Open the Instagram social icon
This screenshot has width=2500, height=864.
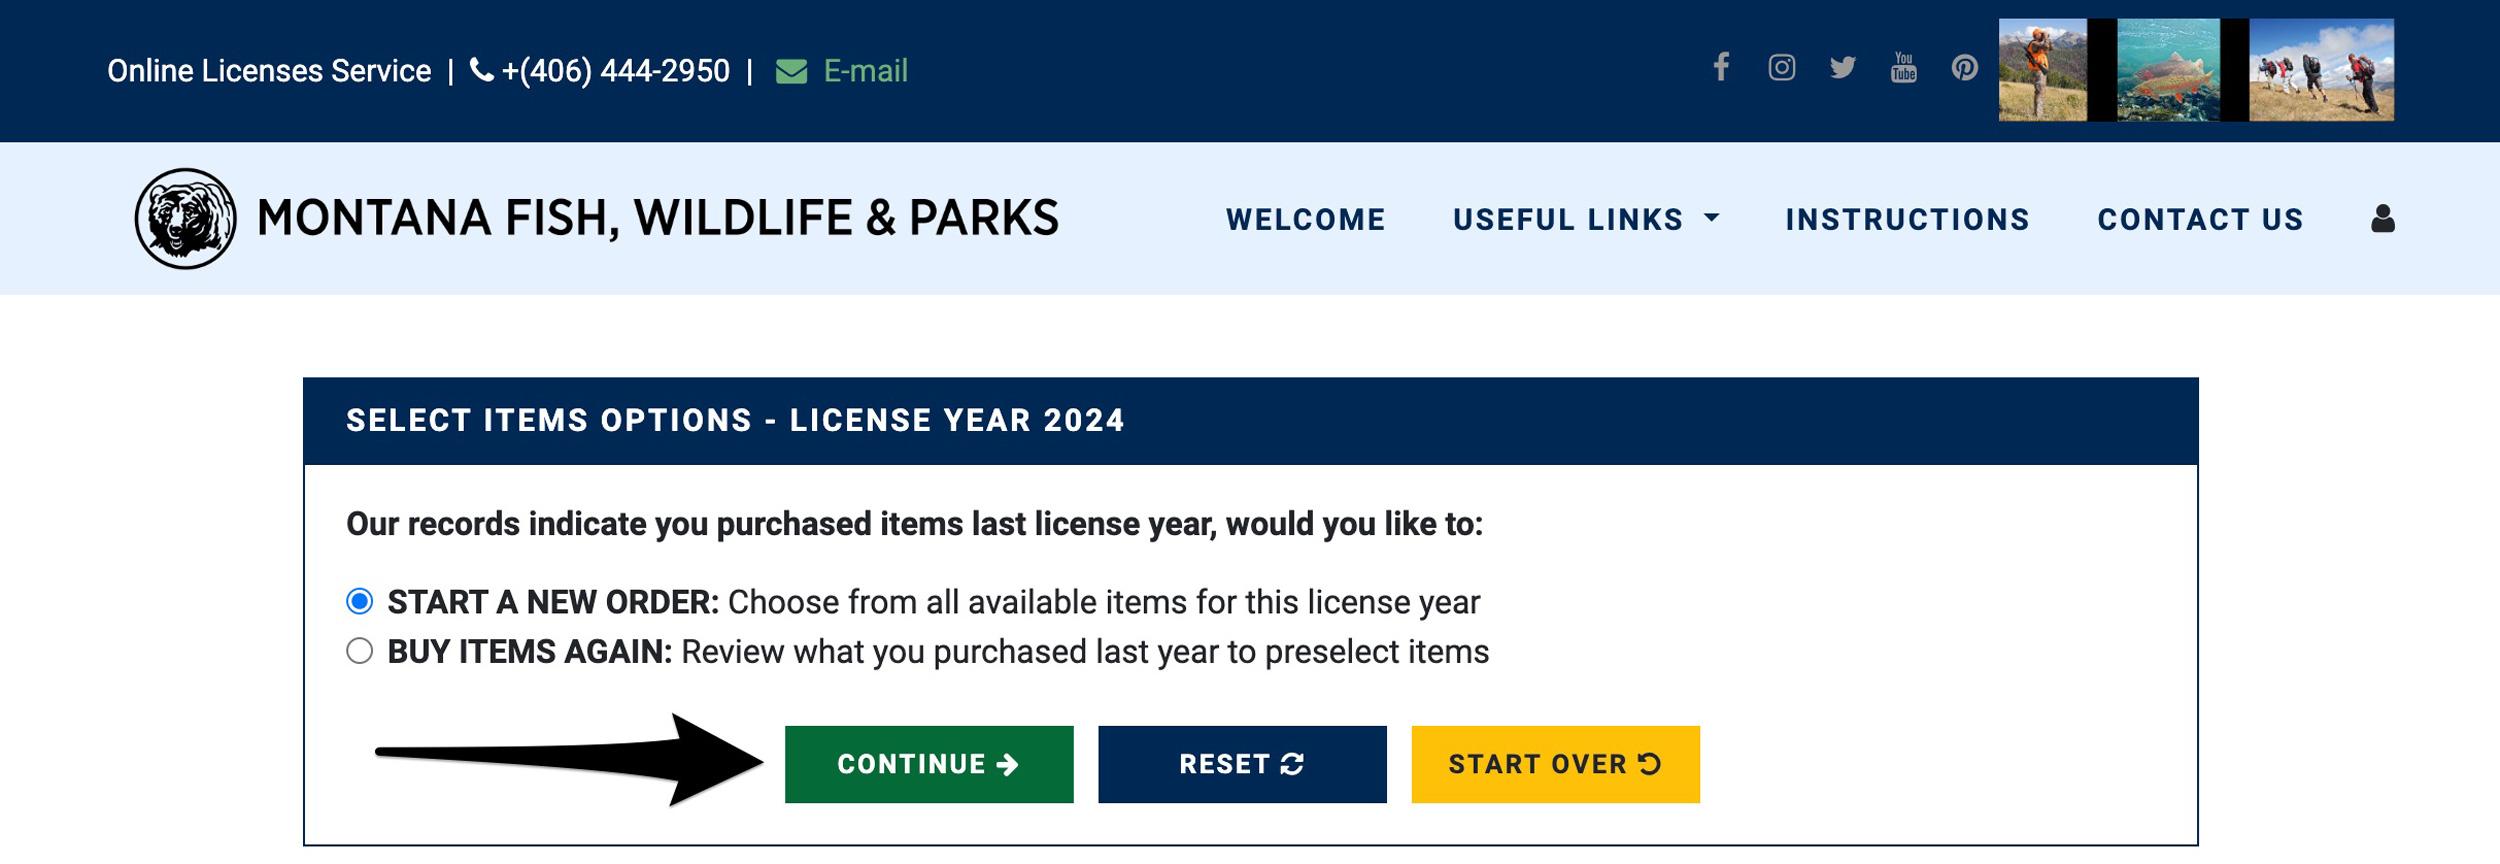coord(1783,67)
